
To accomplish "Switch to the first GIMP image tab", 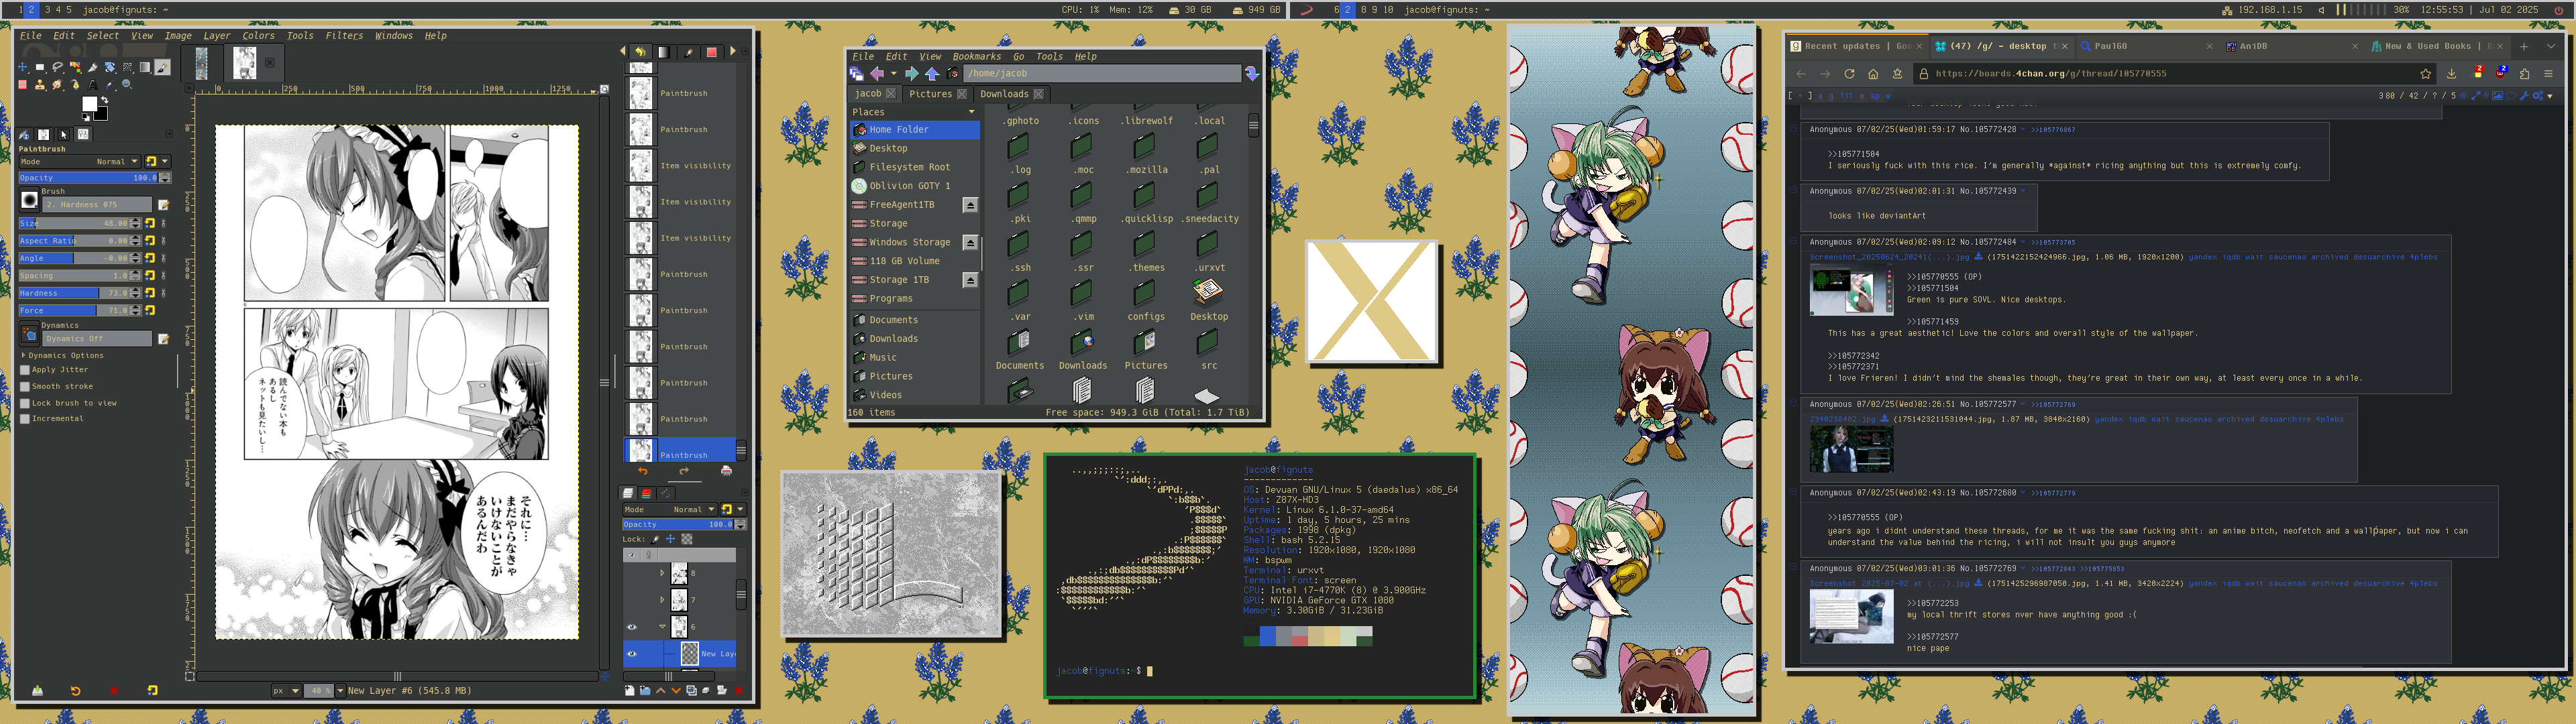I will pyautogui.click(x=201, y=63).
